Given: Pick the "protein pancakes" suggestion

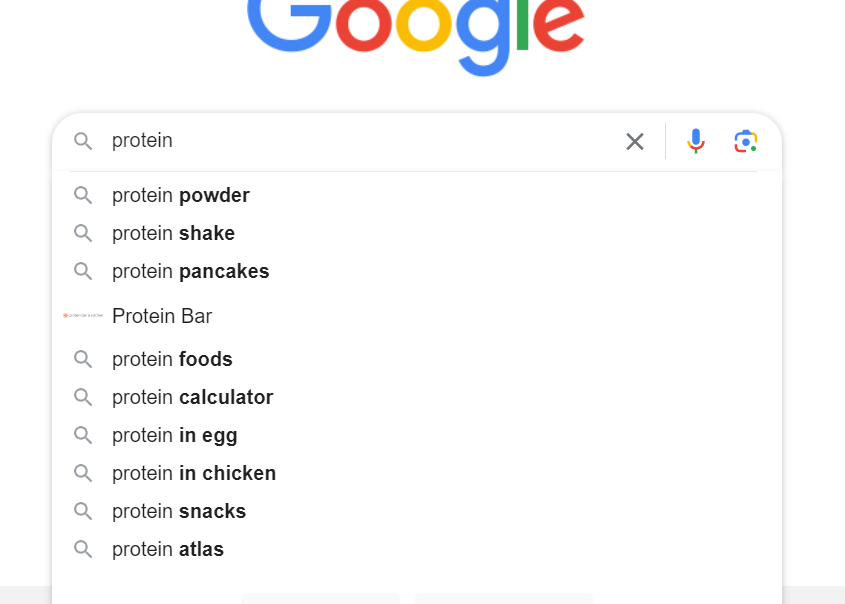Looking at the screenshot, I should 191,271.
